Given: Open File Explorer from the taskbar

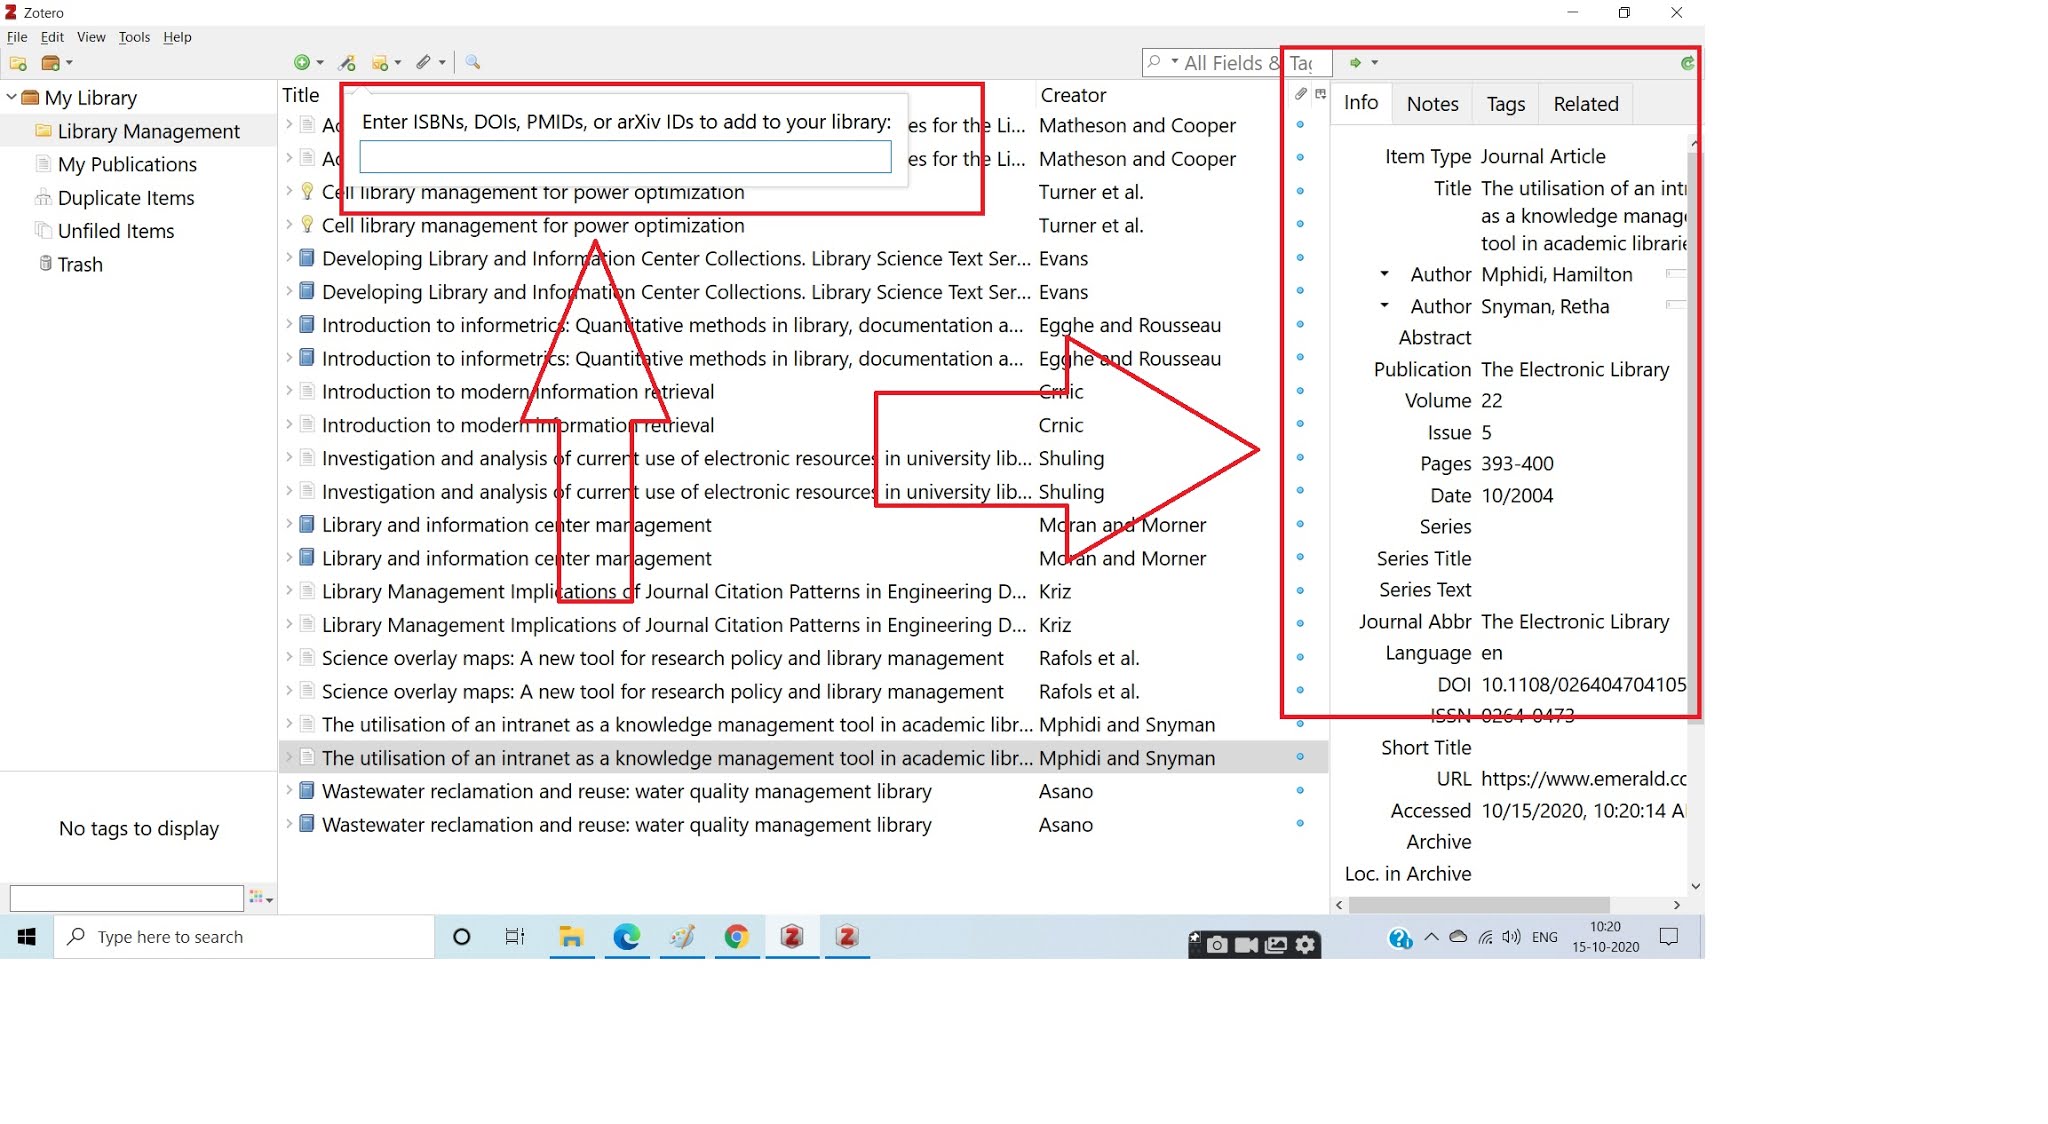Looking at the screenshot, I should (571, 937).
